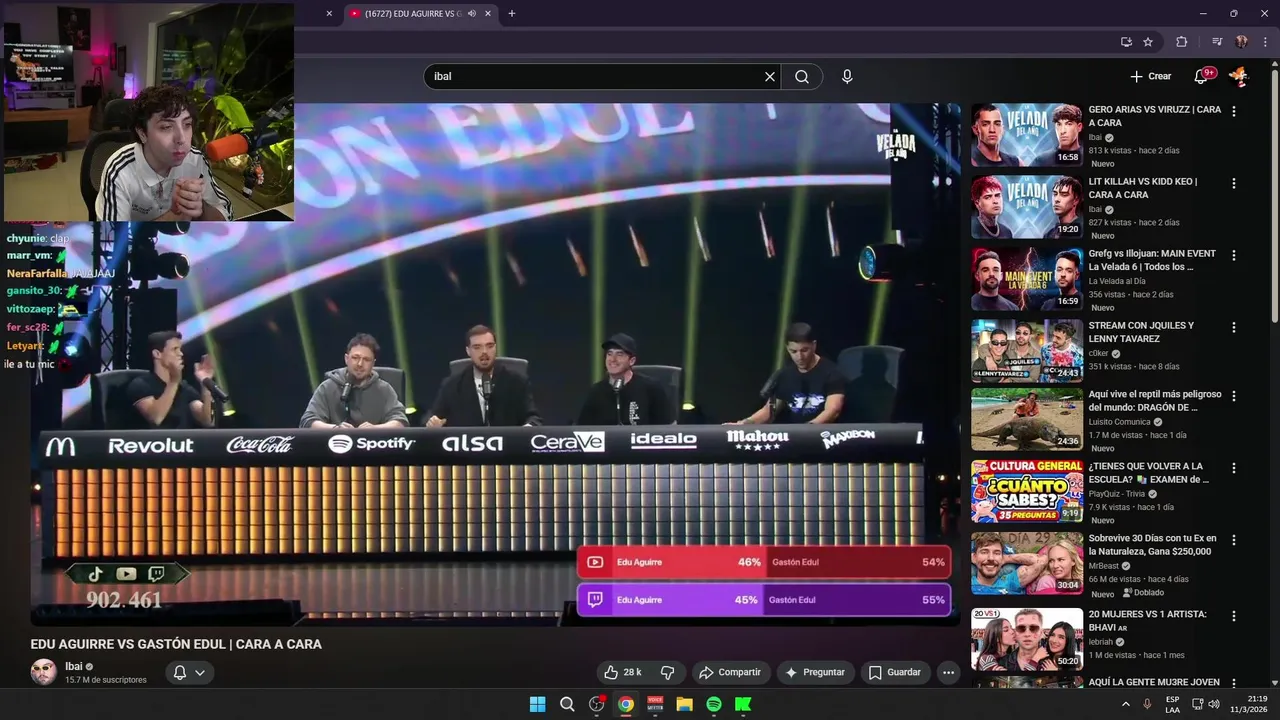Image resolution: width=1280 pixels, height=720 pixels.
Task: Click 'La Velada al Día' channel name
Action: click(1116, 281)
